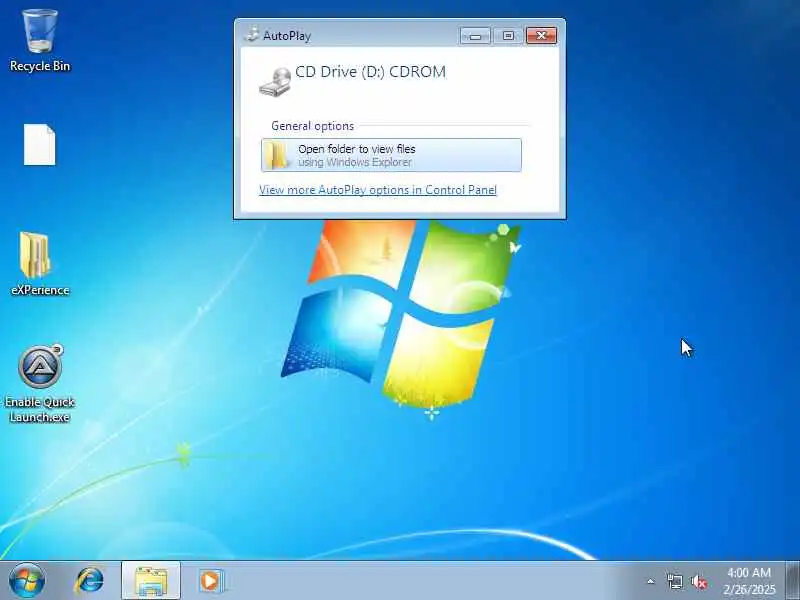Click the CD Drive (D:) CDROM heading

(x=370, y=72)
